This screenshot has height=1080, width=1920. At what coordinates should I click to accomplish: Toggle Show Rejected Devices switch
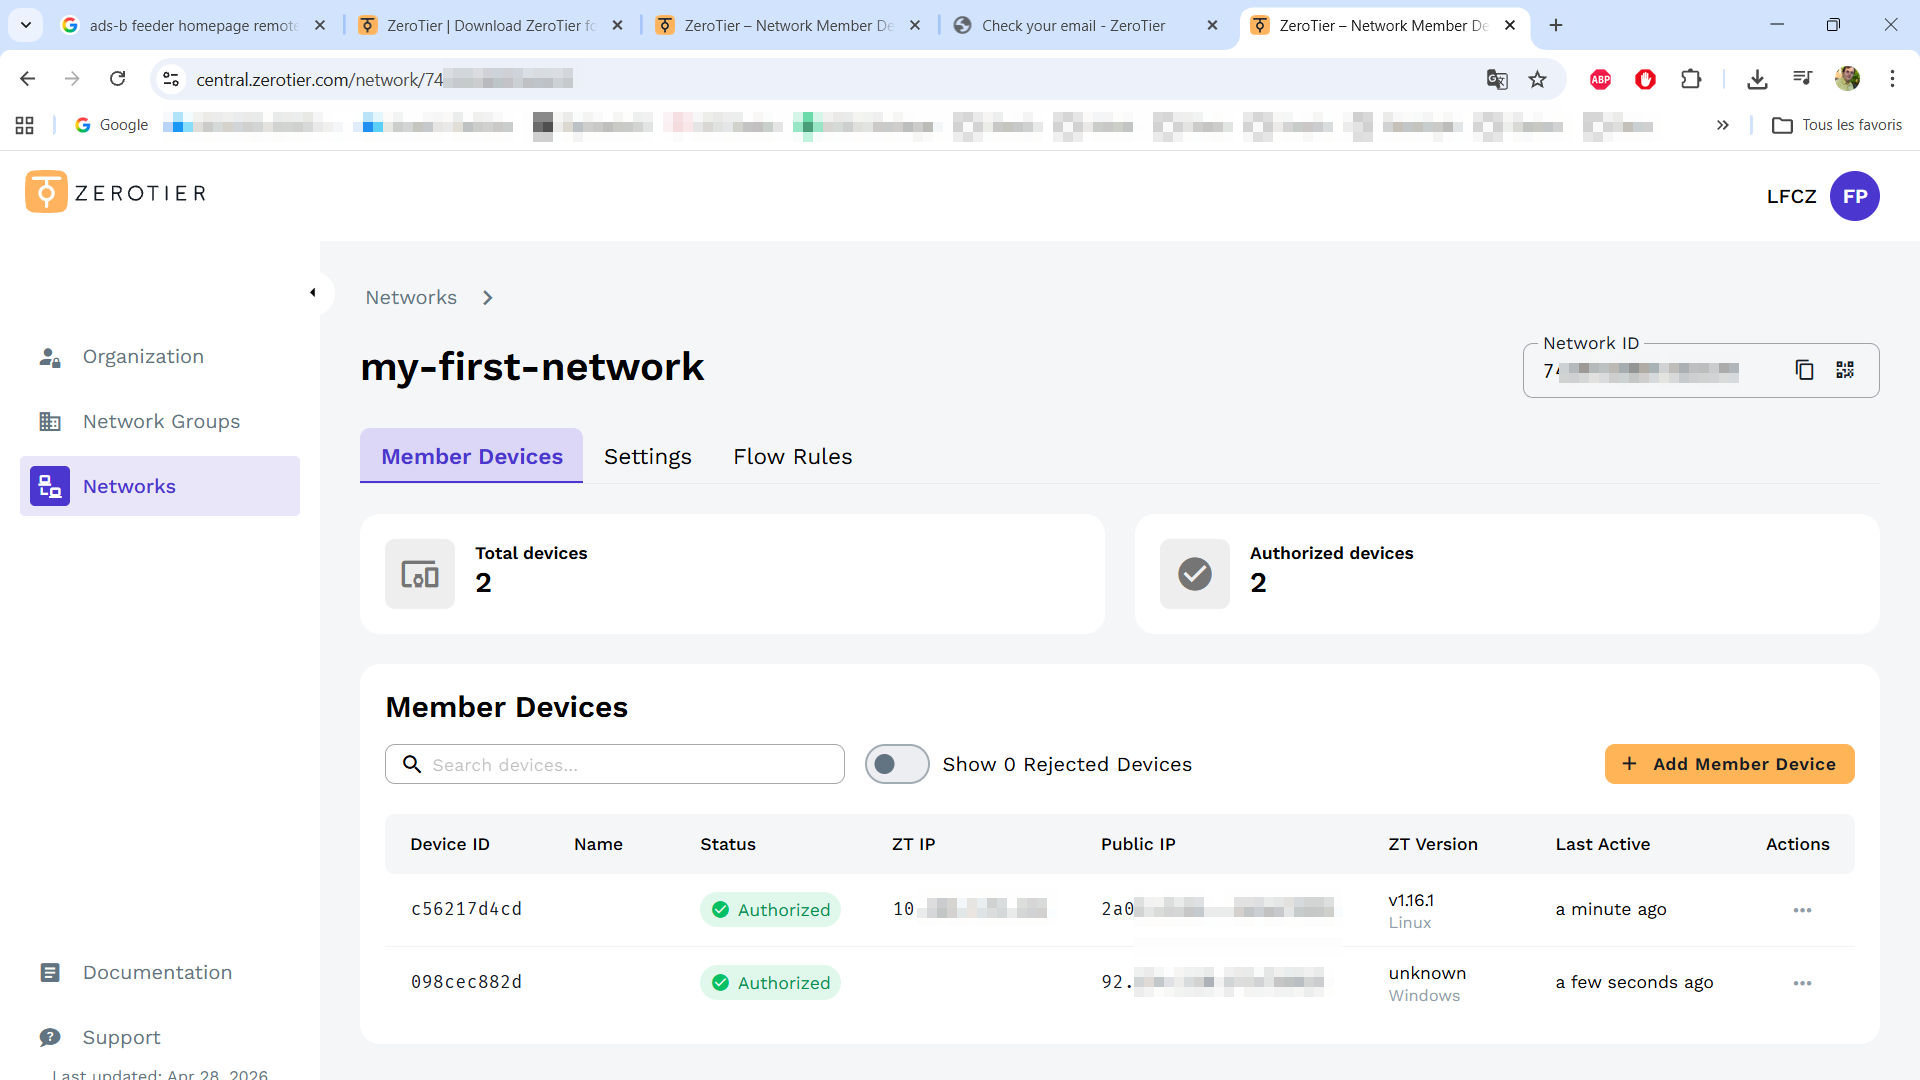pos(897,765)
